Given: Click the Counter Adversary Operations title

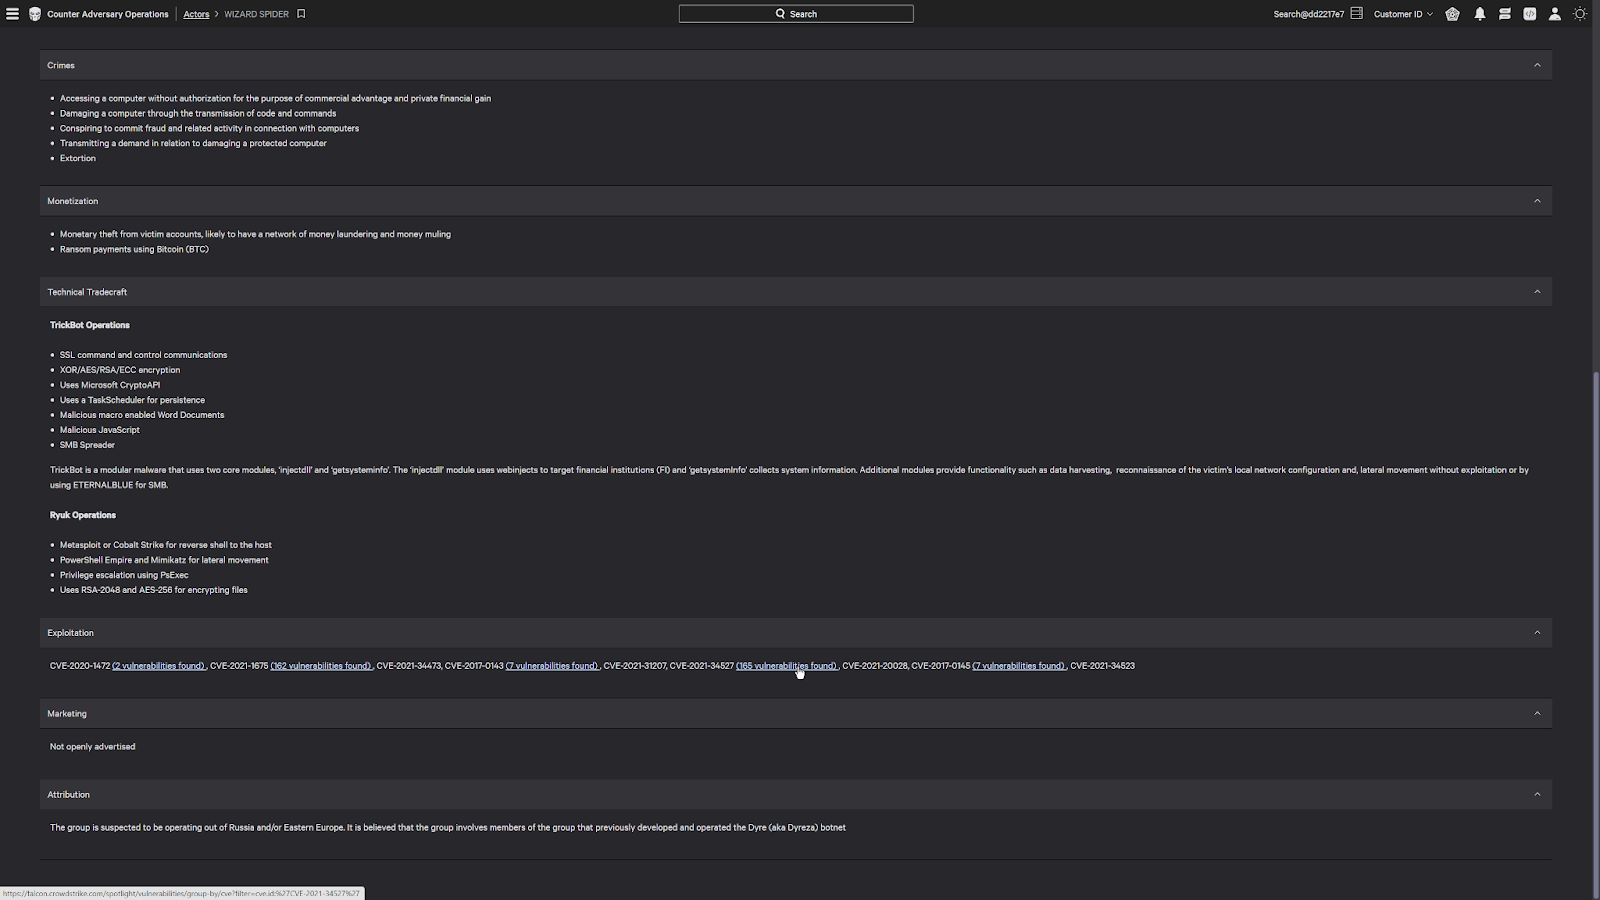Looking at the screenshot, I should [x=108, y=14].
